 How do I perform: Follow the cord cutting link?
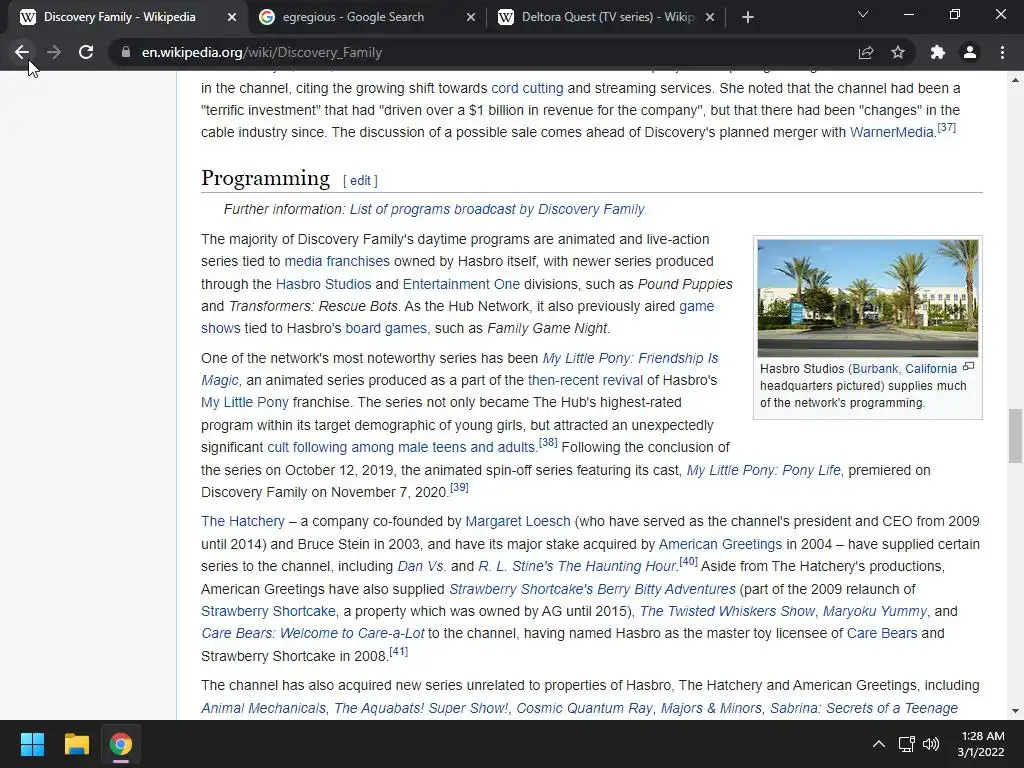coord(527,88)
